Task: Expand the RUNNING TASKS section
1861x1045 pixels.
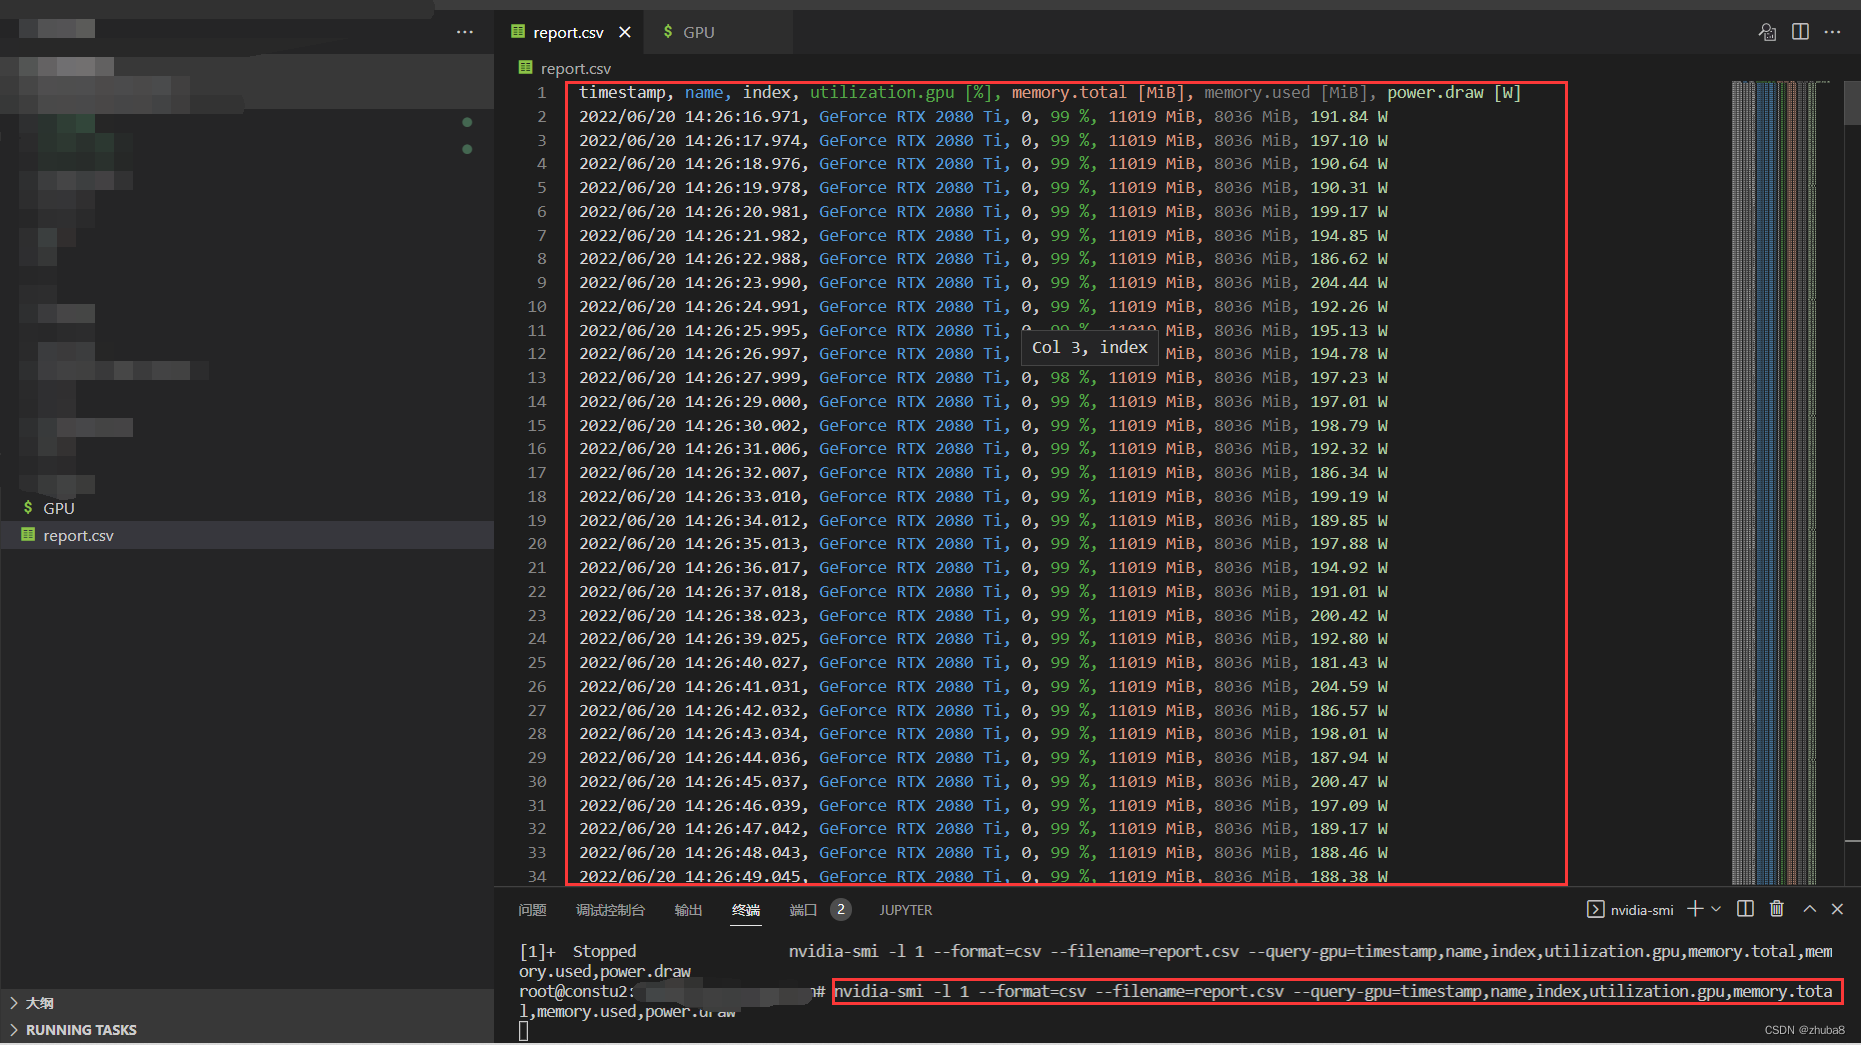Action: (x=247, y=1030)
